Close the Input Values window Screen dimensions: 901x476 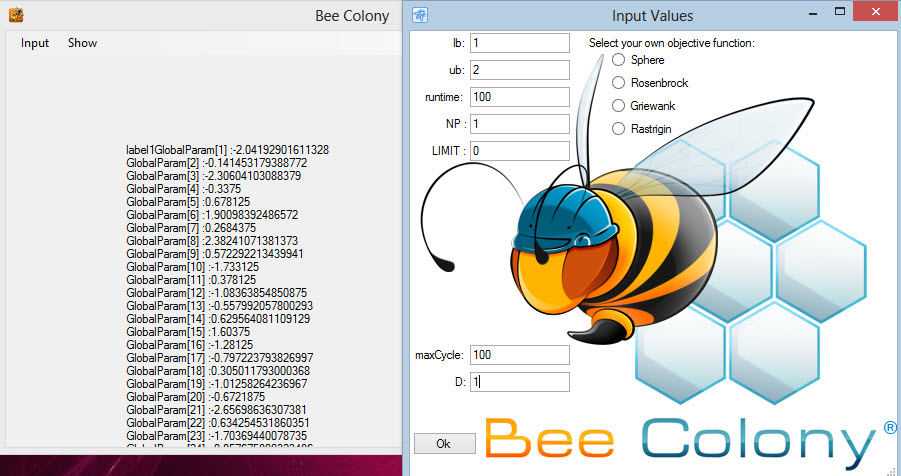(x=875, y=12)
